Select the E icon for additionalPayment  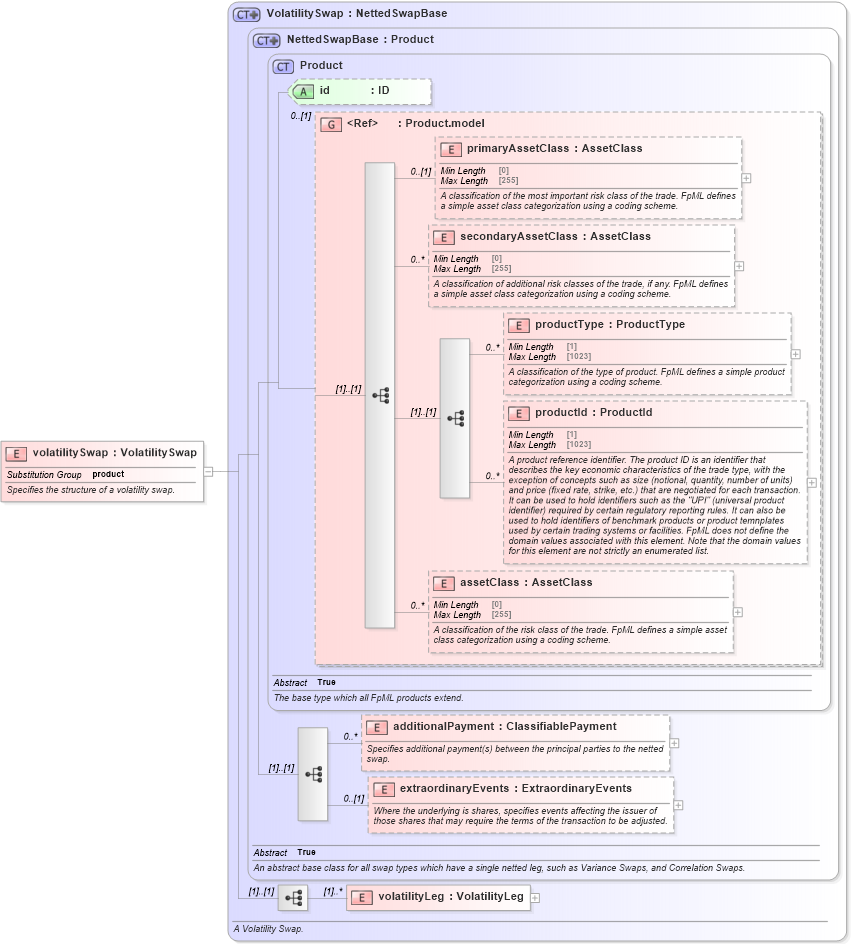point(379,726)
